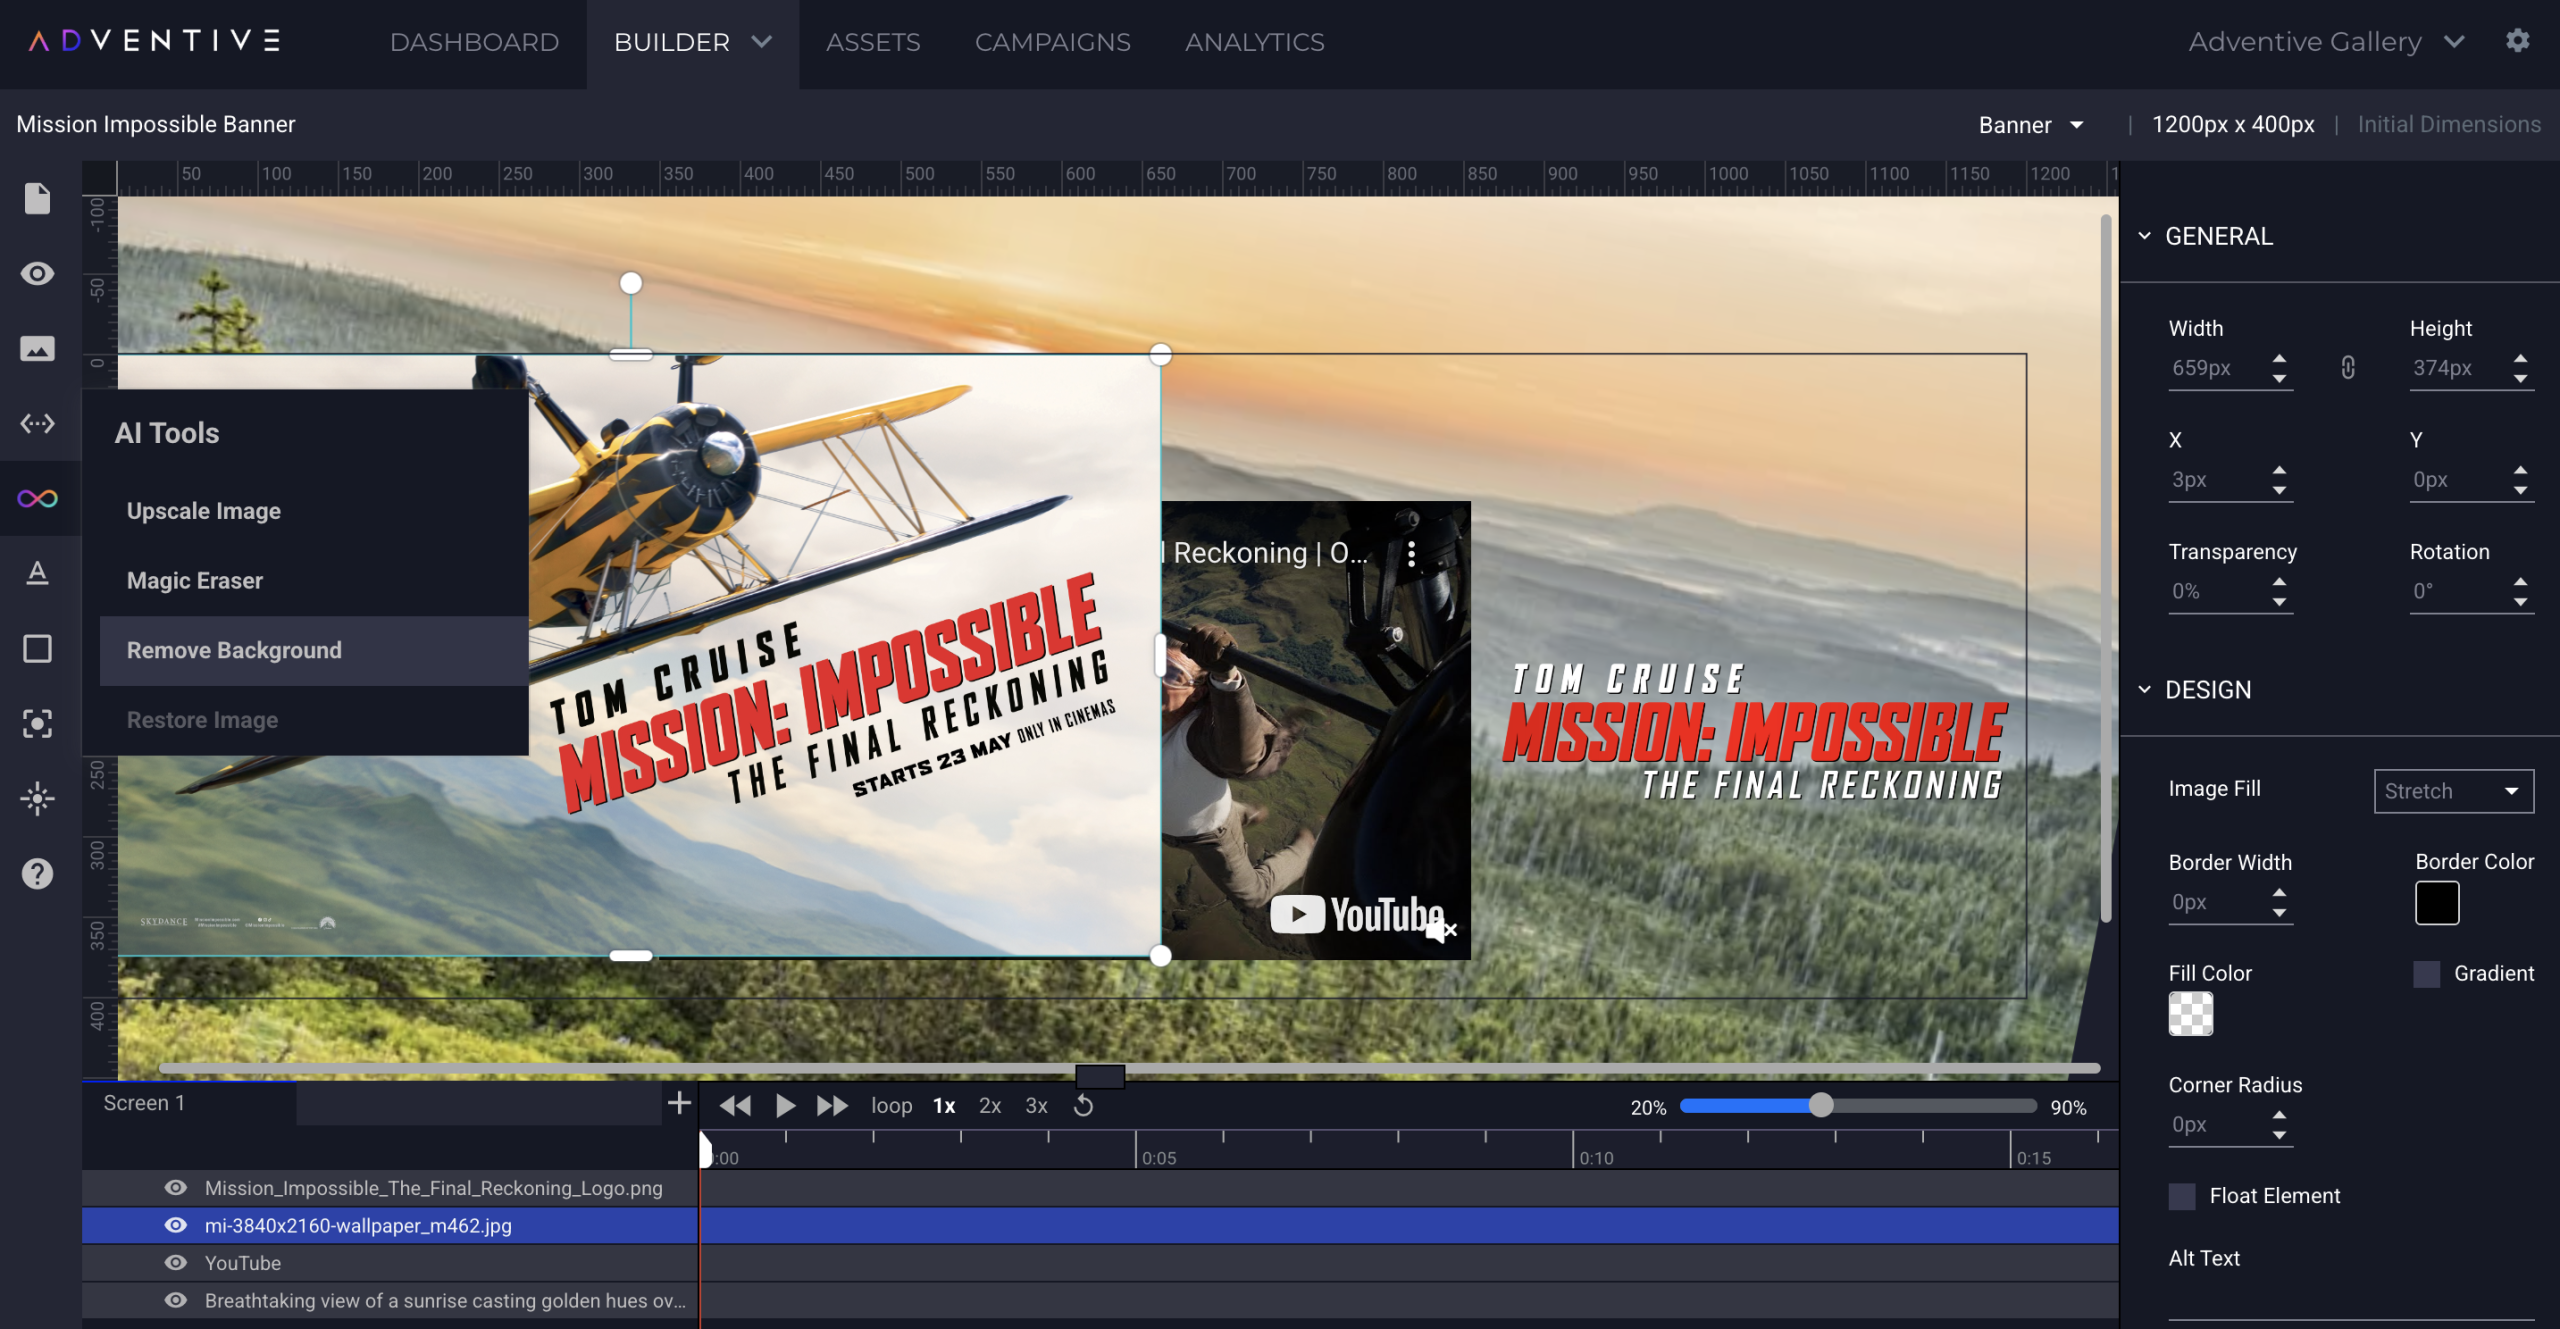Click the page document icon in sidebar
The height and width of the screenshot is (1329, 2560).
pos(37,199)
